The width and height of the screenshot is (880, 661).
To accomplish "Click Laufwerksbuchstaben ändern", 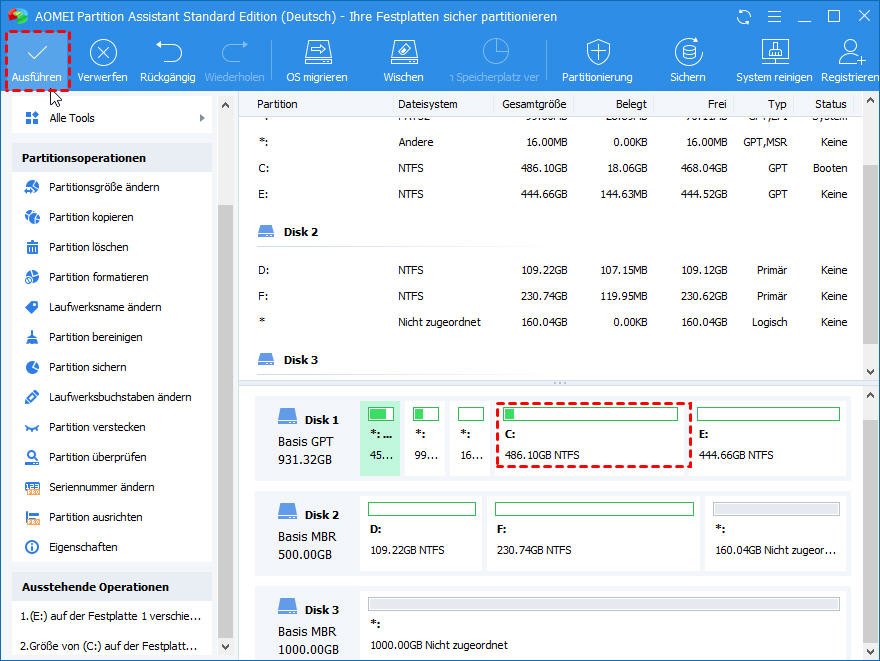I will tap(112, 397).
